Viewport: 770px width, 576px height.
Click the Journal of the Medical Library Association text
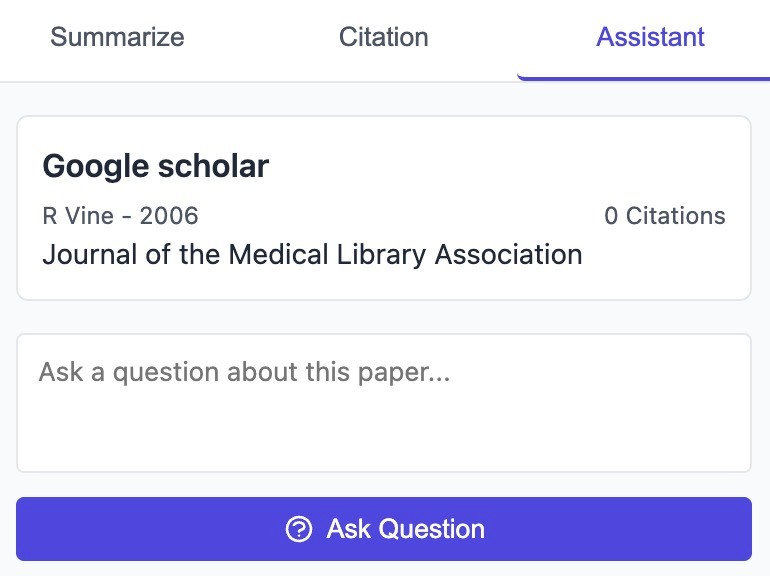click(312, 254)
